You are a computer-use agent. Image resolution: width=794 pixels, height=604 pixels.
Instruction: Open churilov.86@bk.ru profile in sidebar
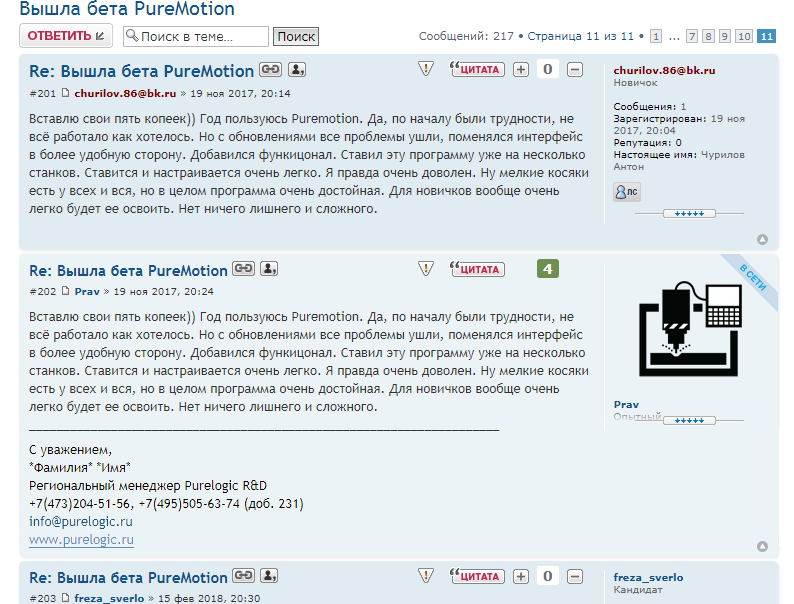(x=664, y=70)
